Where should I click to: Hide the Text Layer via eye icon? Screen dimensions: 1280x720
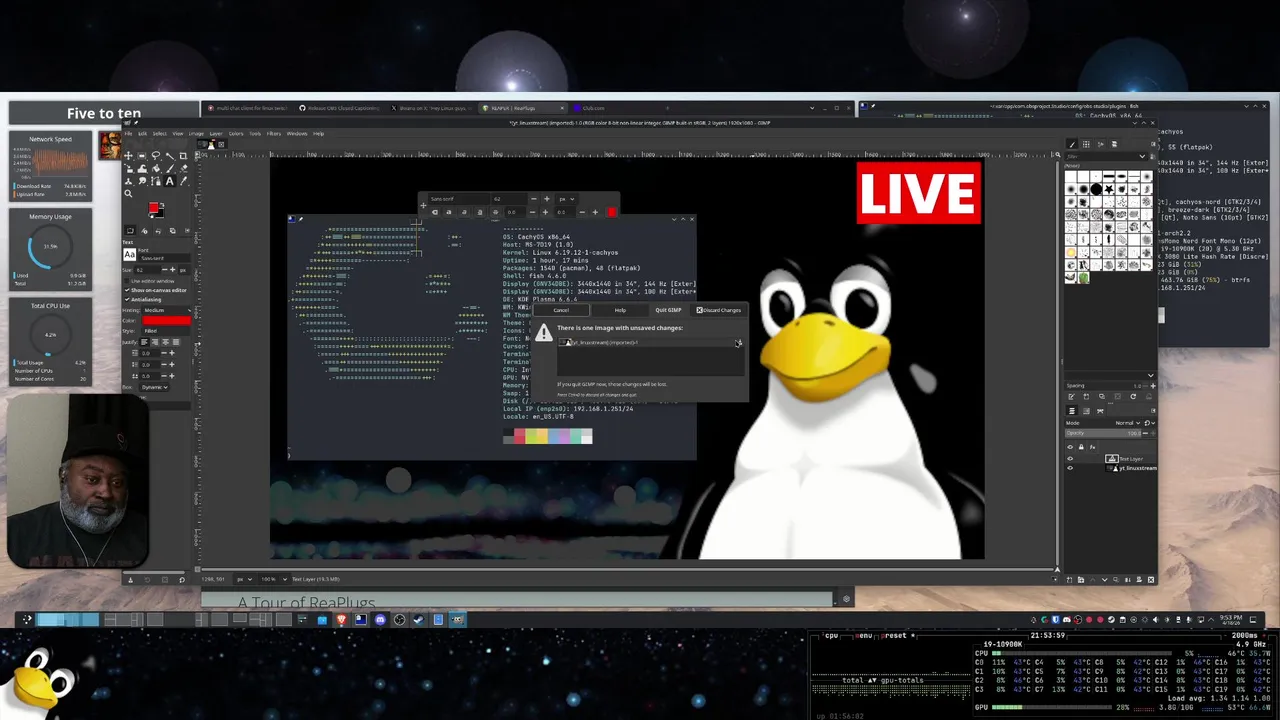[x=1070, y=459]
